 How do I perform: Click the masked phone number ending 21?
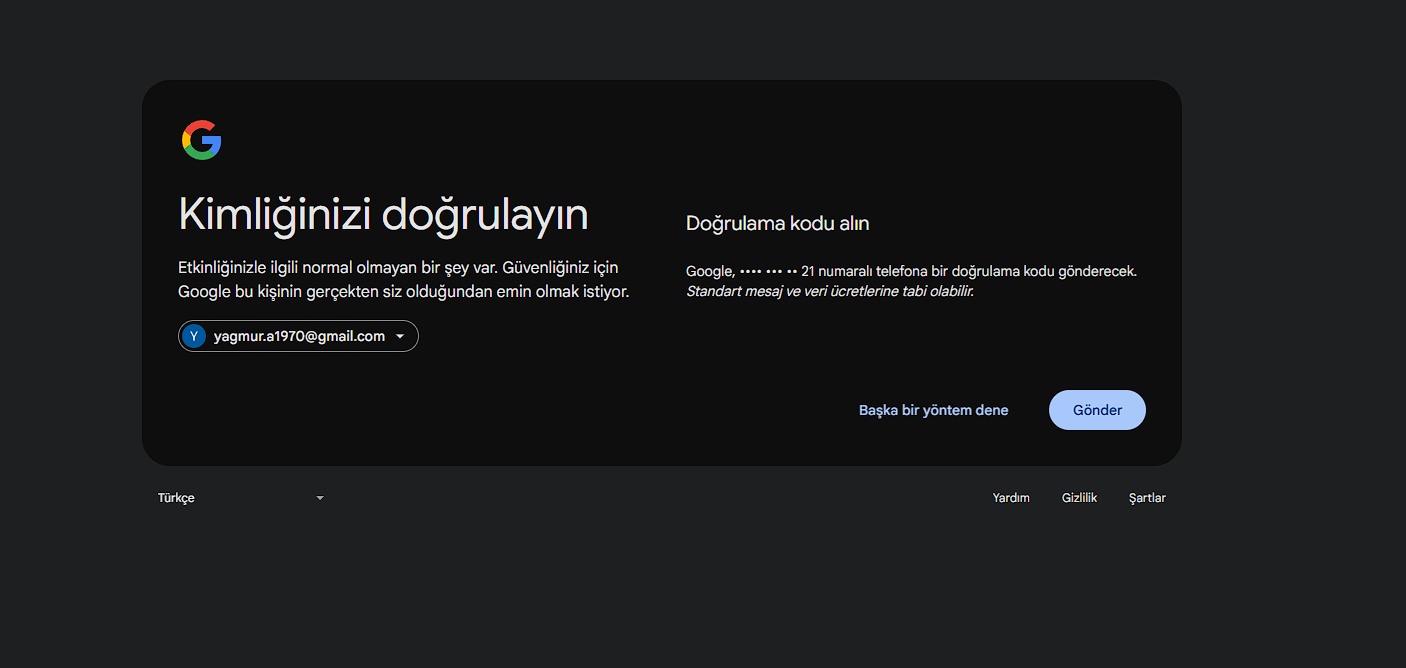coord(778,271)
